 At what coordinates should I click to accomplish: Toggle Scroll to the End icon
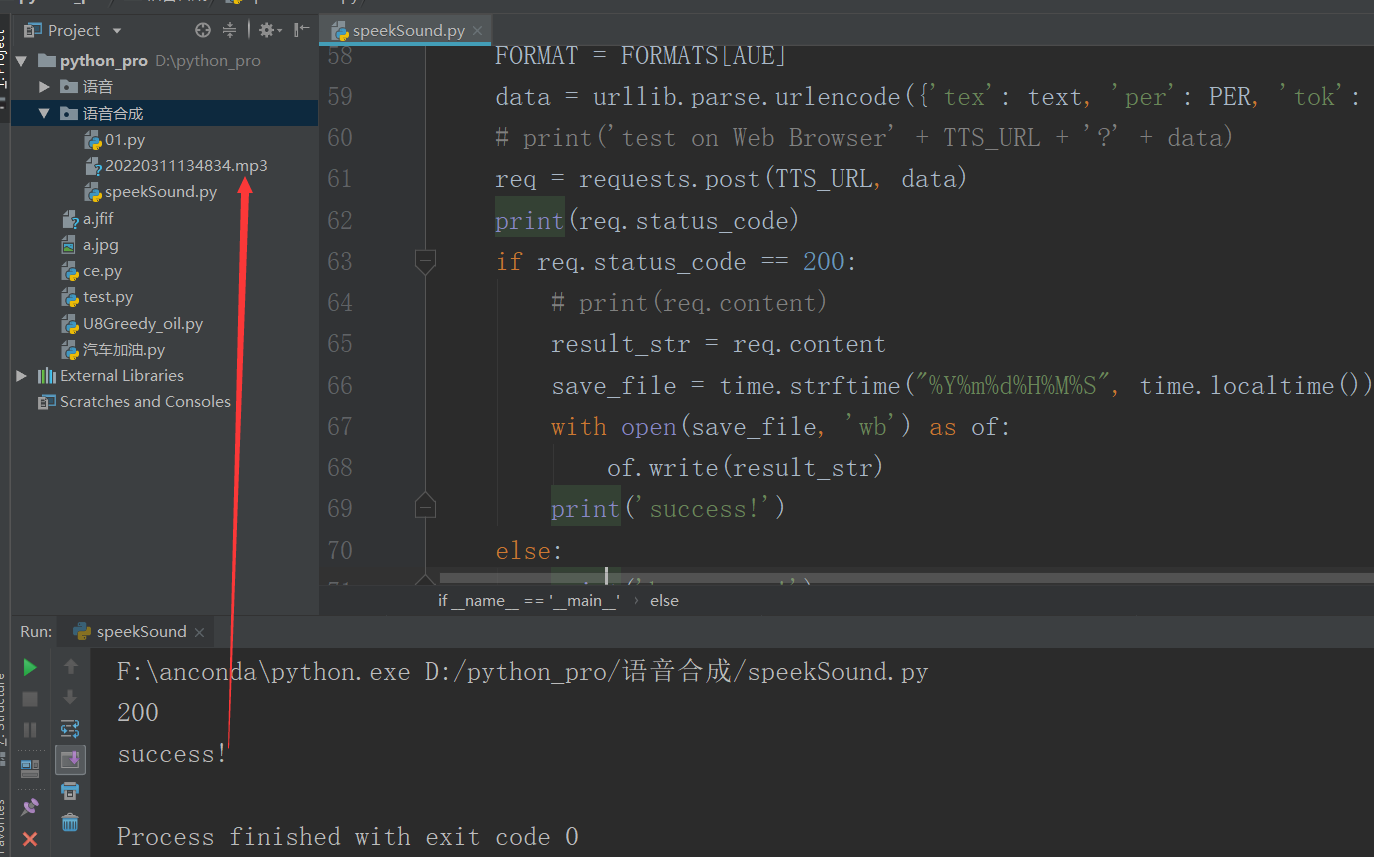coord(70,760)
